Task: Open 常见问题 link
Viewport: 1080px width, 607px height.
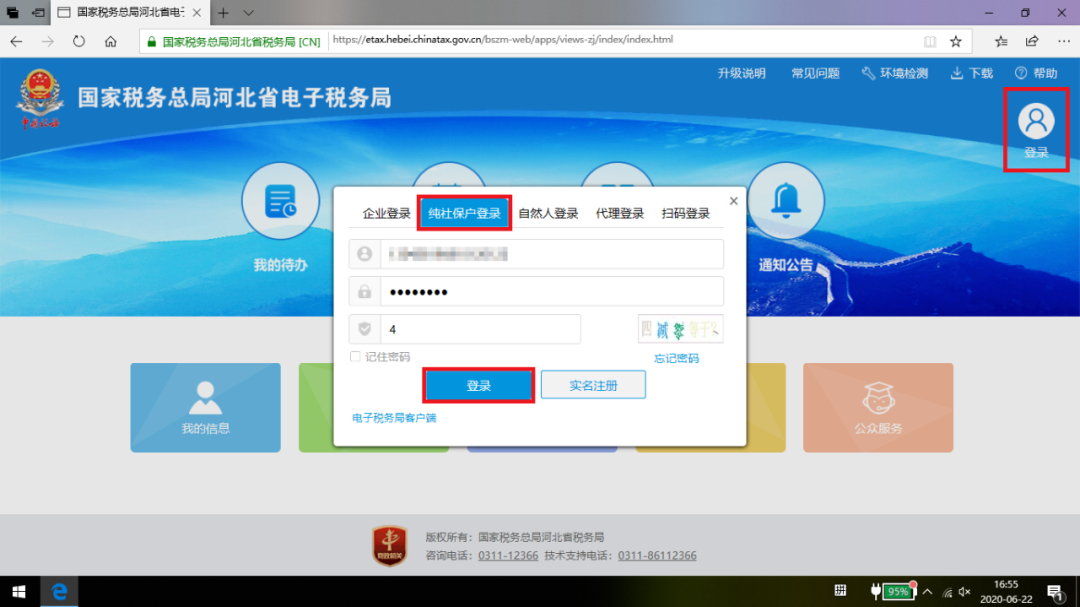Action: tap(815, 73)
